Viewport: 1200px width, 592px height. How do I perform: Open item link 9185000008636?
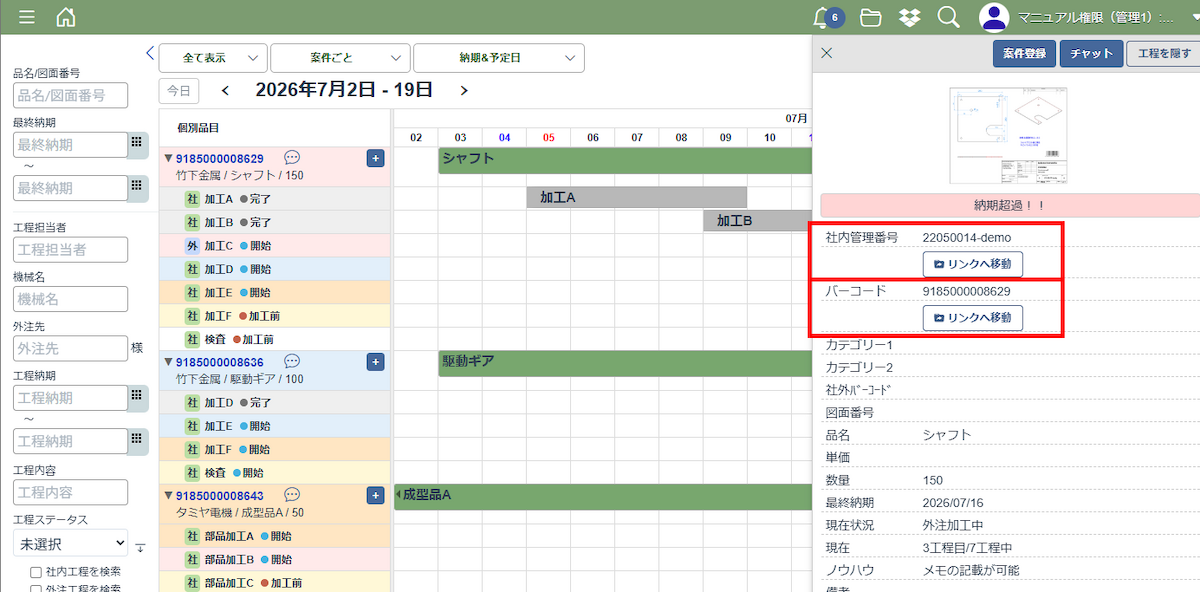tap(220, 361)
